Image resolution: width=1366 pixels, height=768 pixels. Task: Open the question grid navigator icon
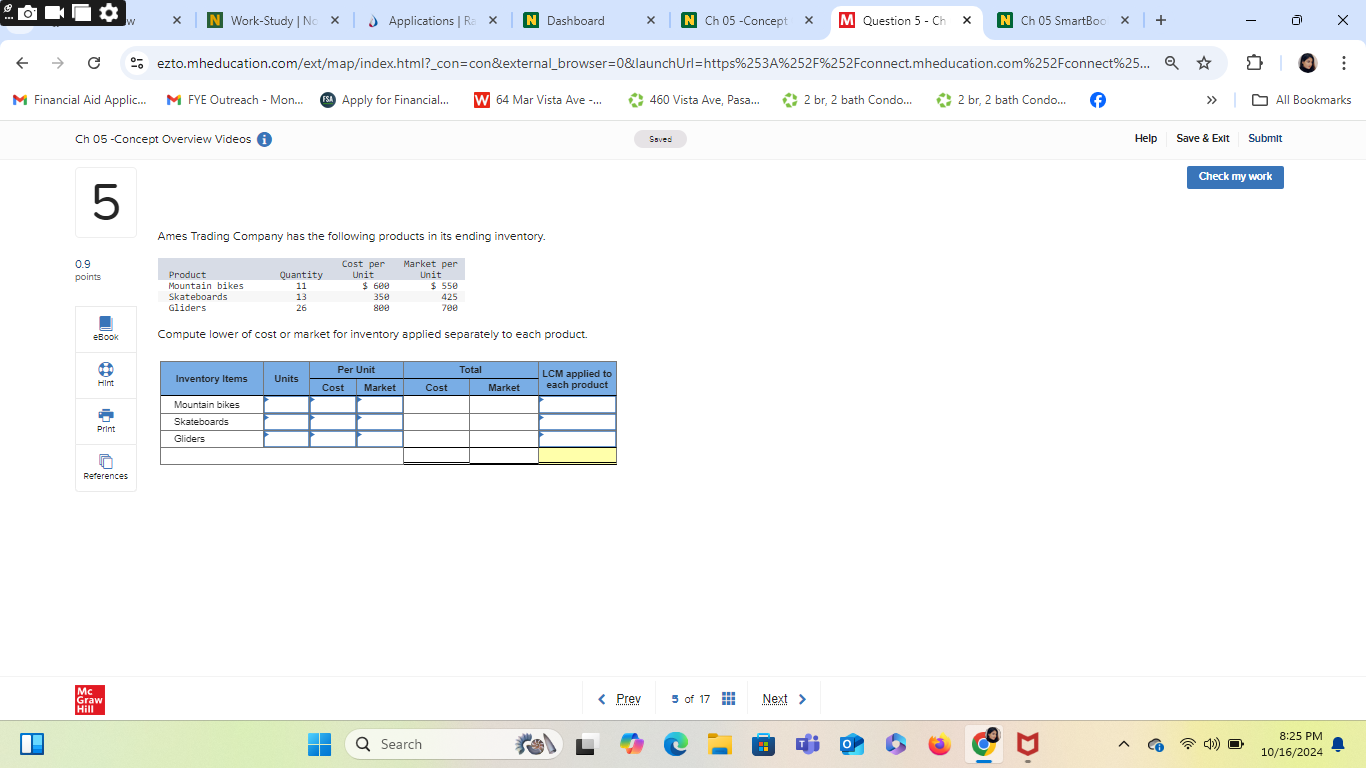pyautogui.click(x=729, y=699)
